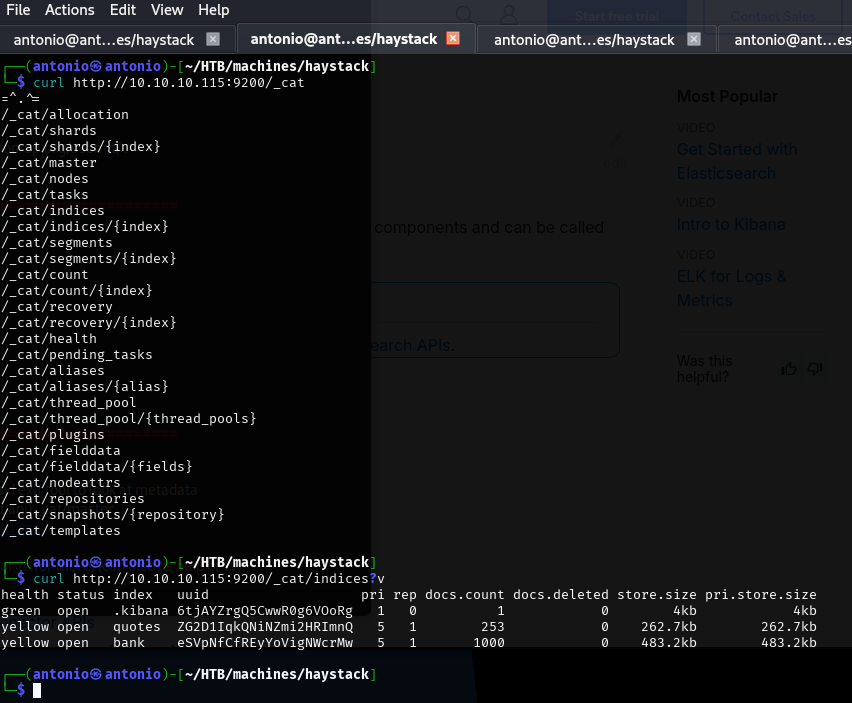Image resolution: width=852 pixels, height=703 pixels.
Task: Click the bank index name cell
Action: tap(129, 643)
